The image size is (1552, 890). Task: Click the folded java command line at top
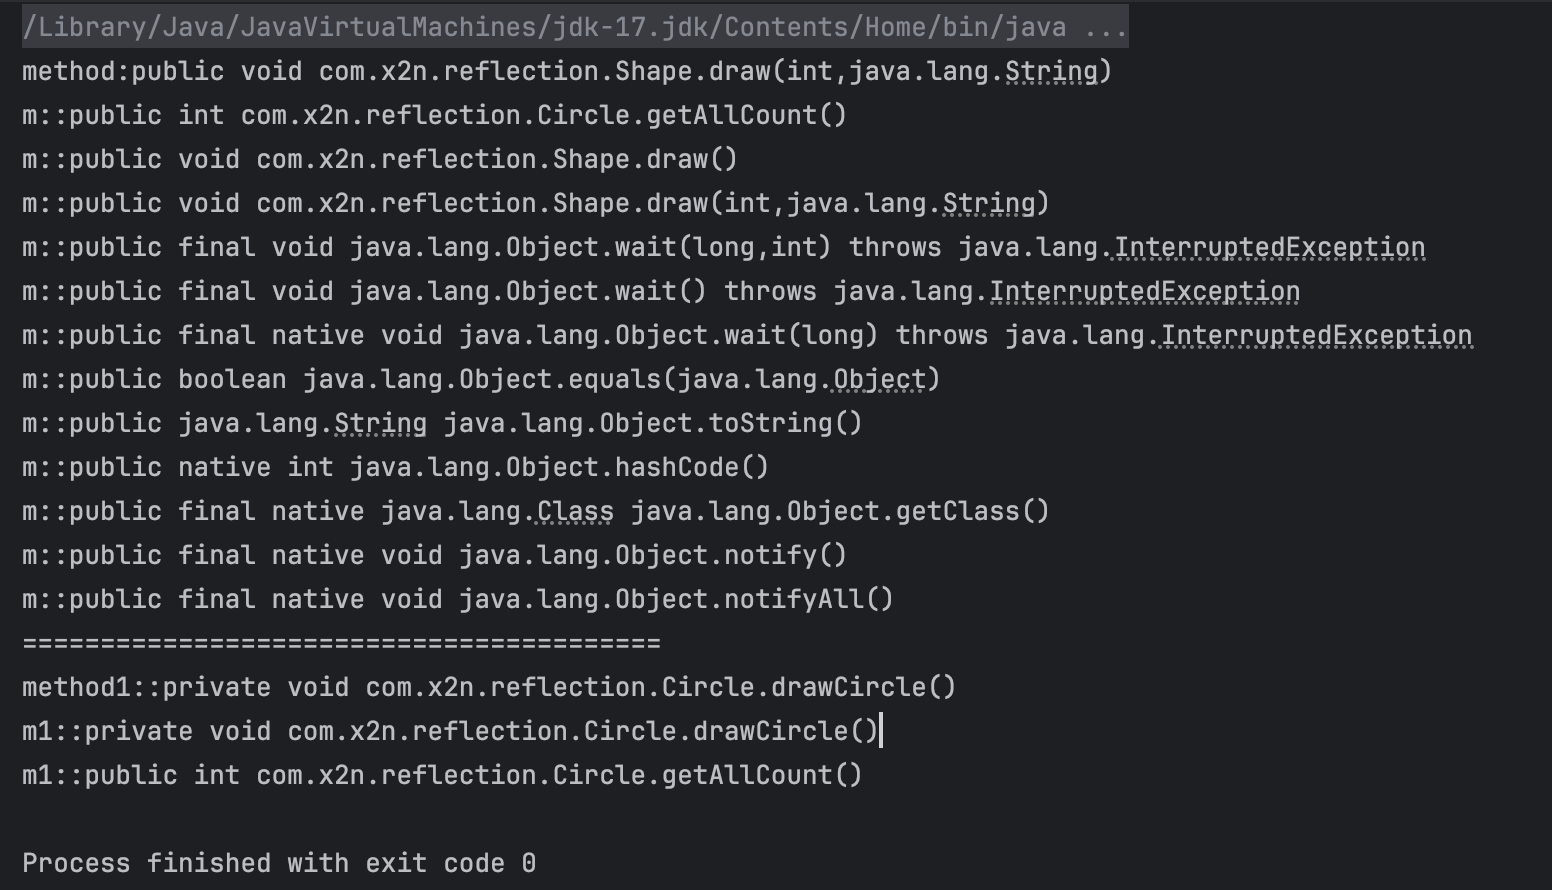575,27
